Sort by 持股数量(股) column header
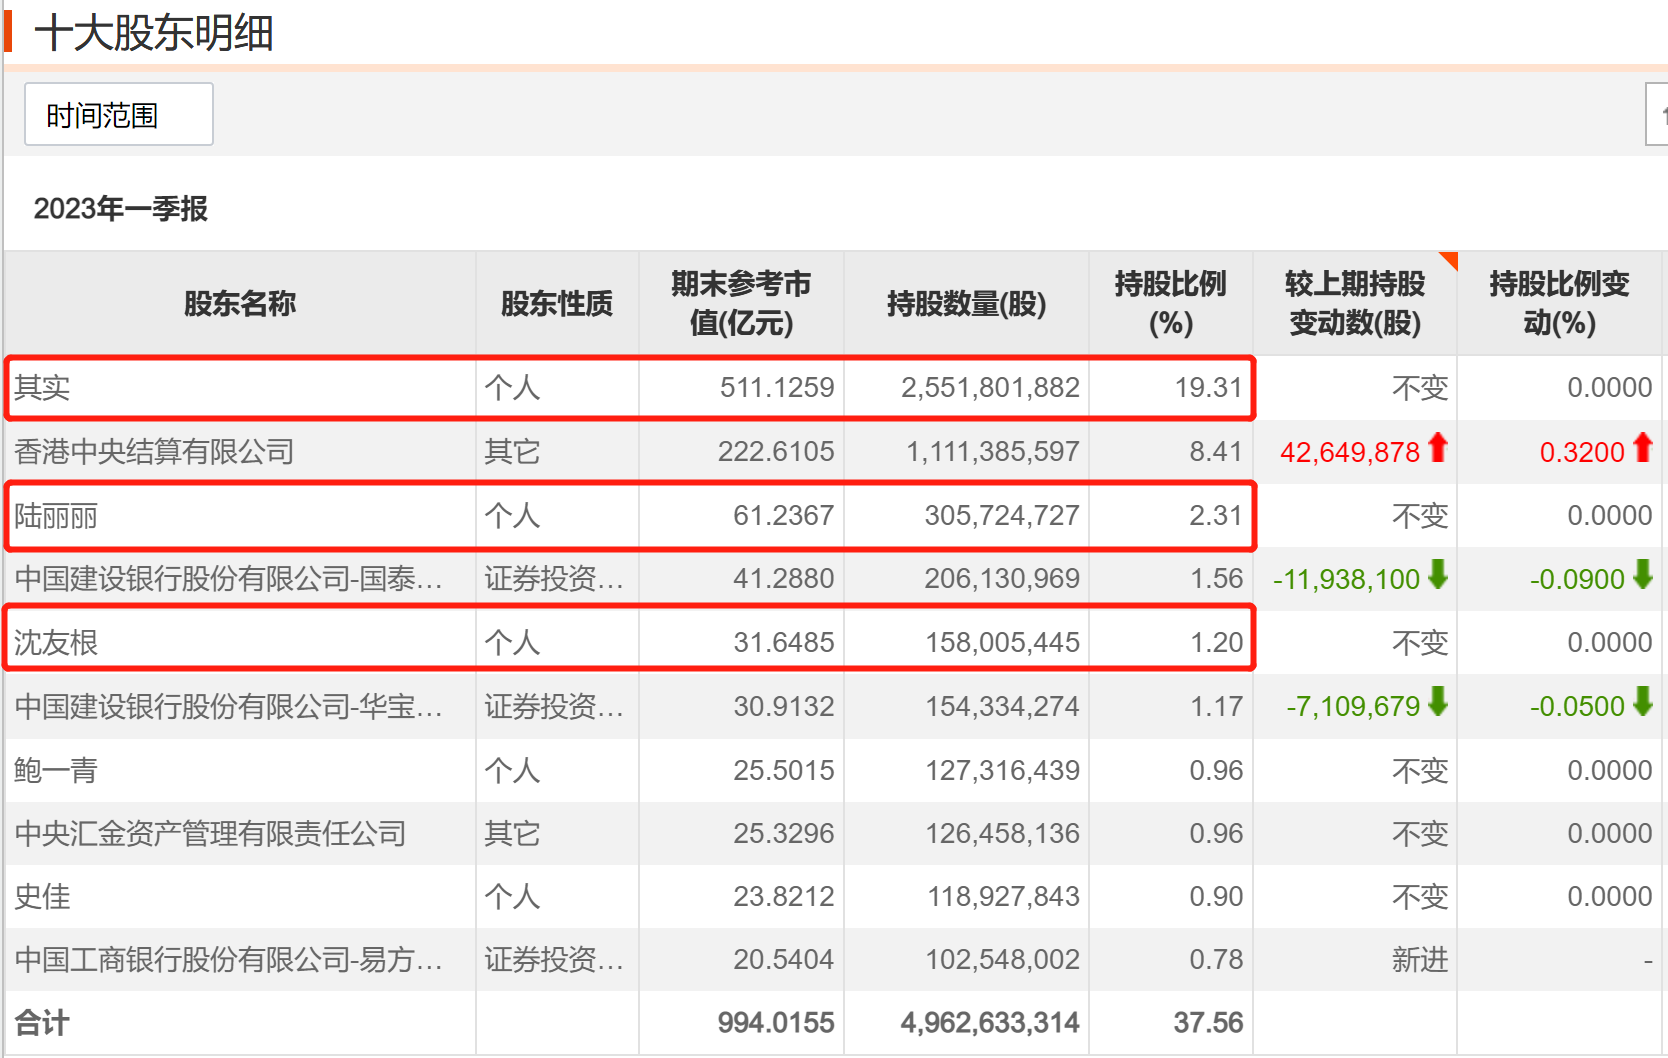The width and height of the screenshot is (1668, 1058). (965, 302)
